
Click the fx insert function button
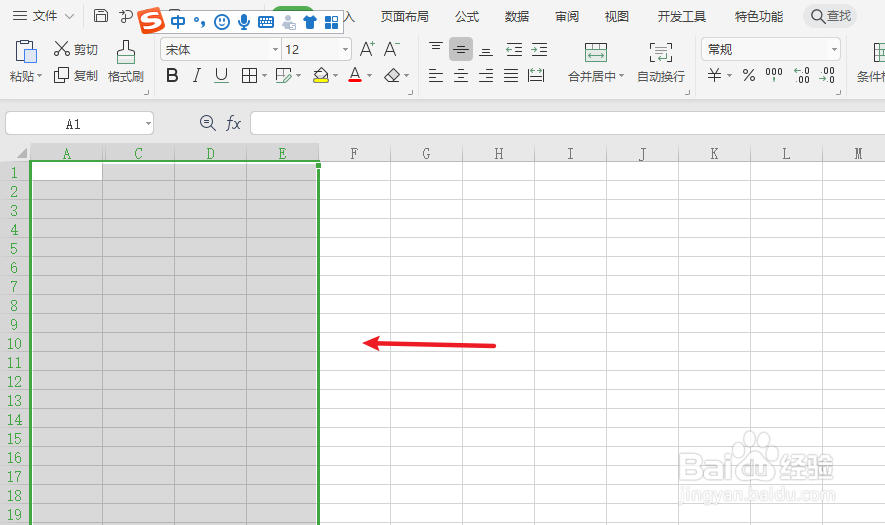pos(233,123)
